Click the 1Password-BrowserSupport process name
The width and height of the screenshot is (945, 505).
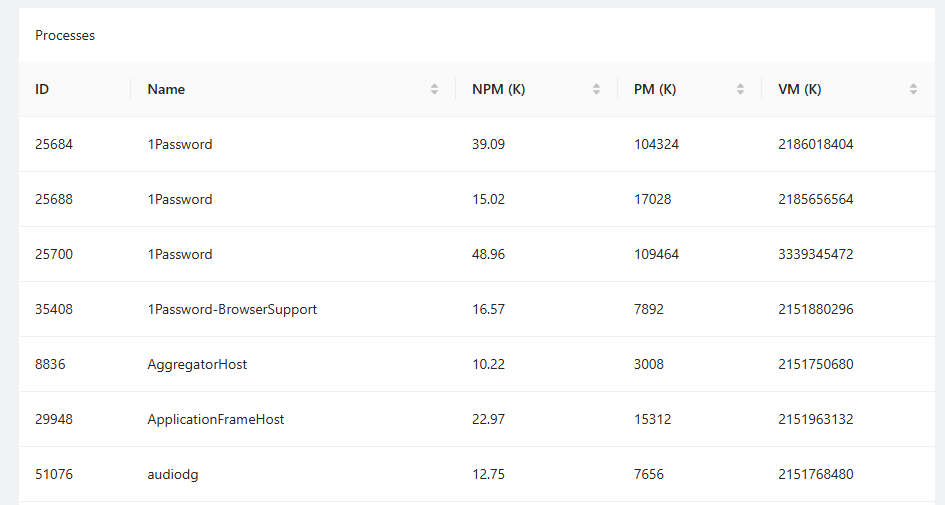tap(232, 309)
